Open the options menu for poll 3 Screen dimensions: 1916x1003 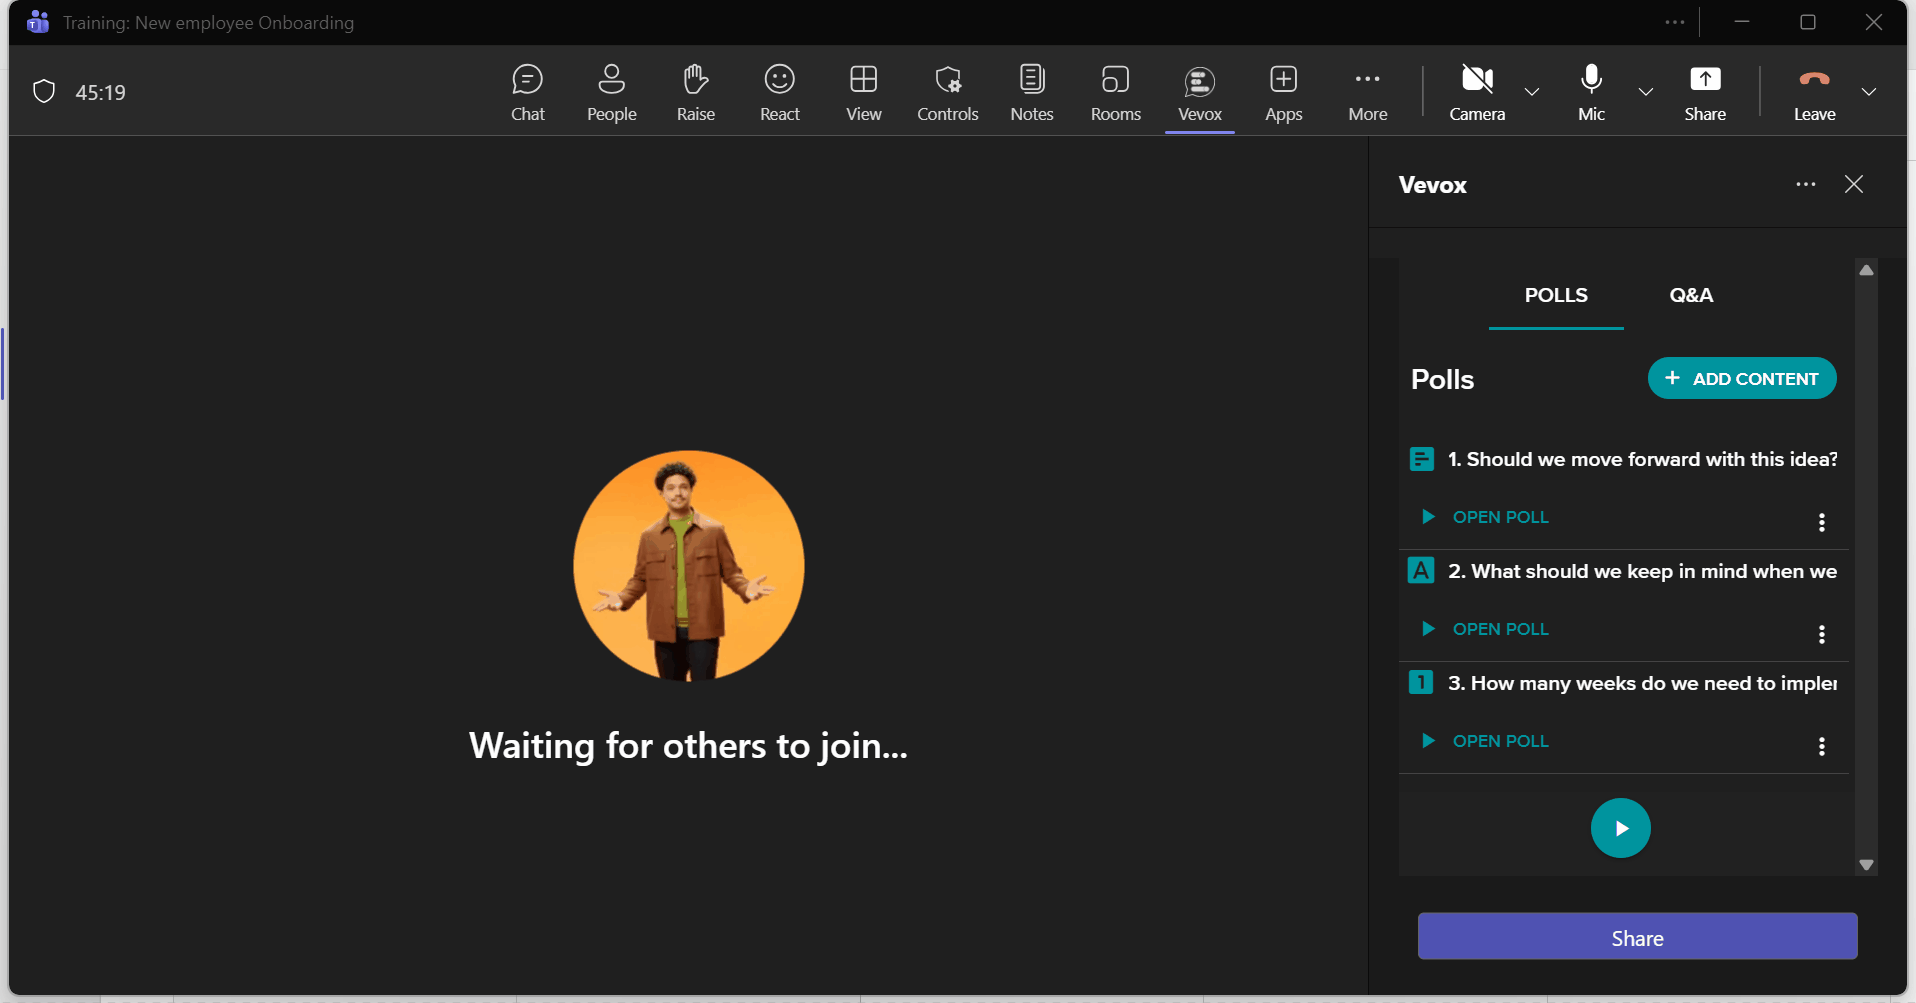1821,746
